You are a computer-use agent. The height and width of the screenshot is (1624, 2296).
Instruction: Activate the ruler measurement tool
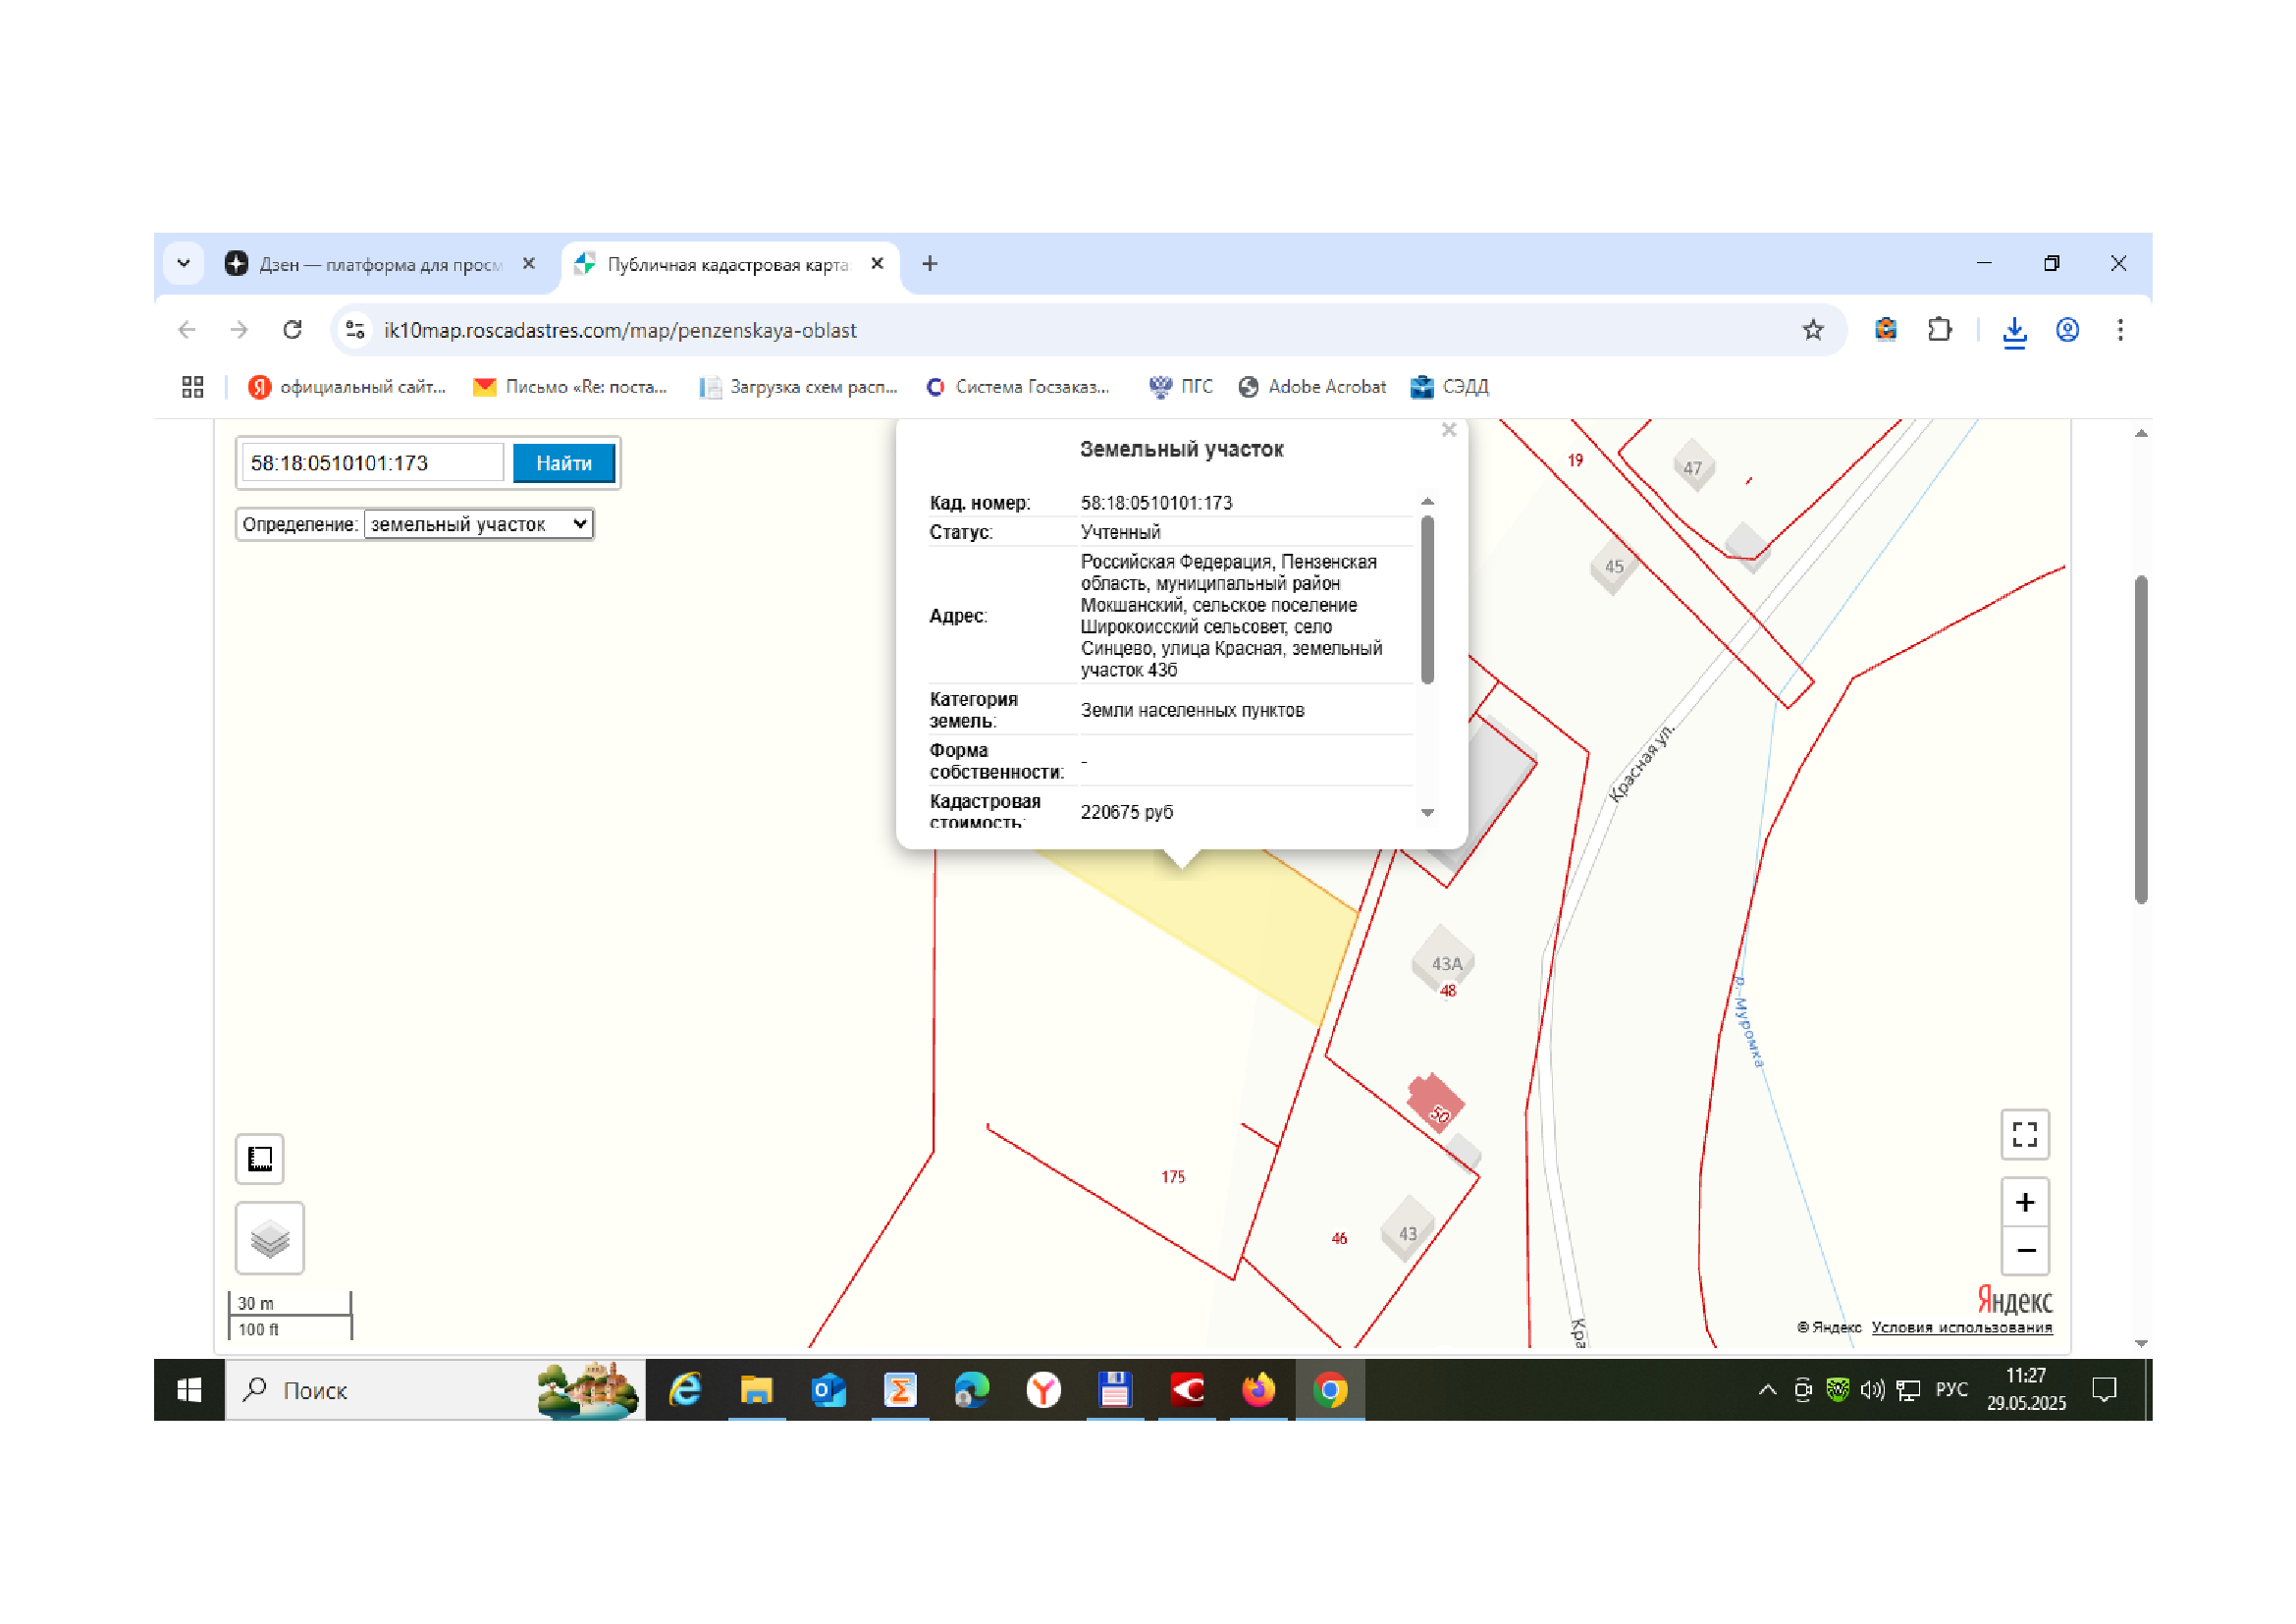coord(260,1159)
